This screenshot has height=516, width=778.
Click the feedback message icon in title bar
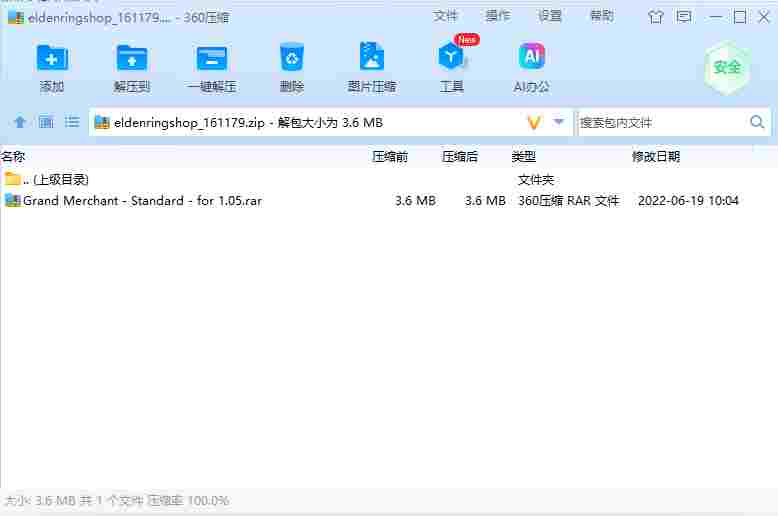(684, 17)
